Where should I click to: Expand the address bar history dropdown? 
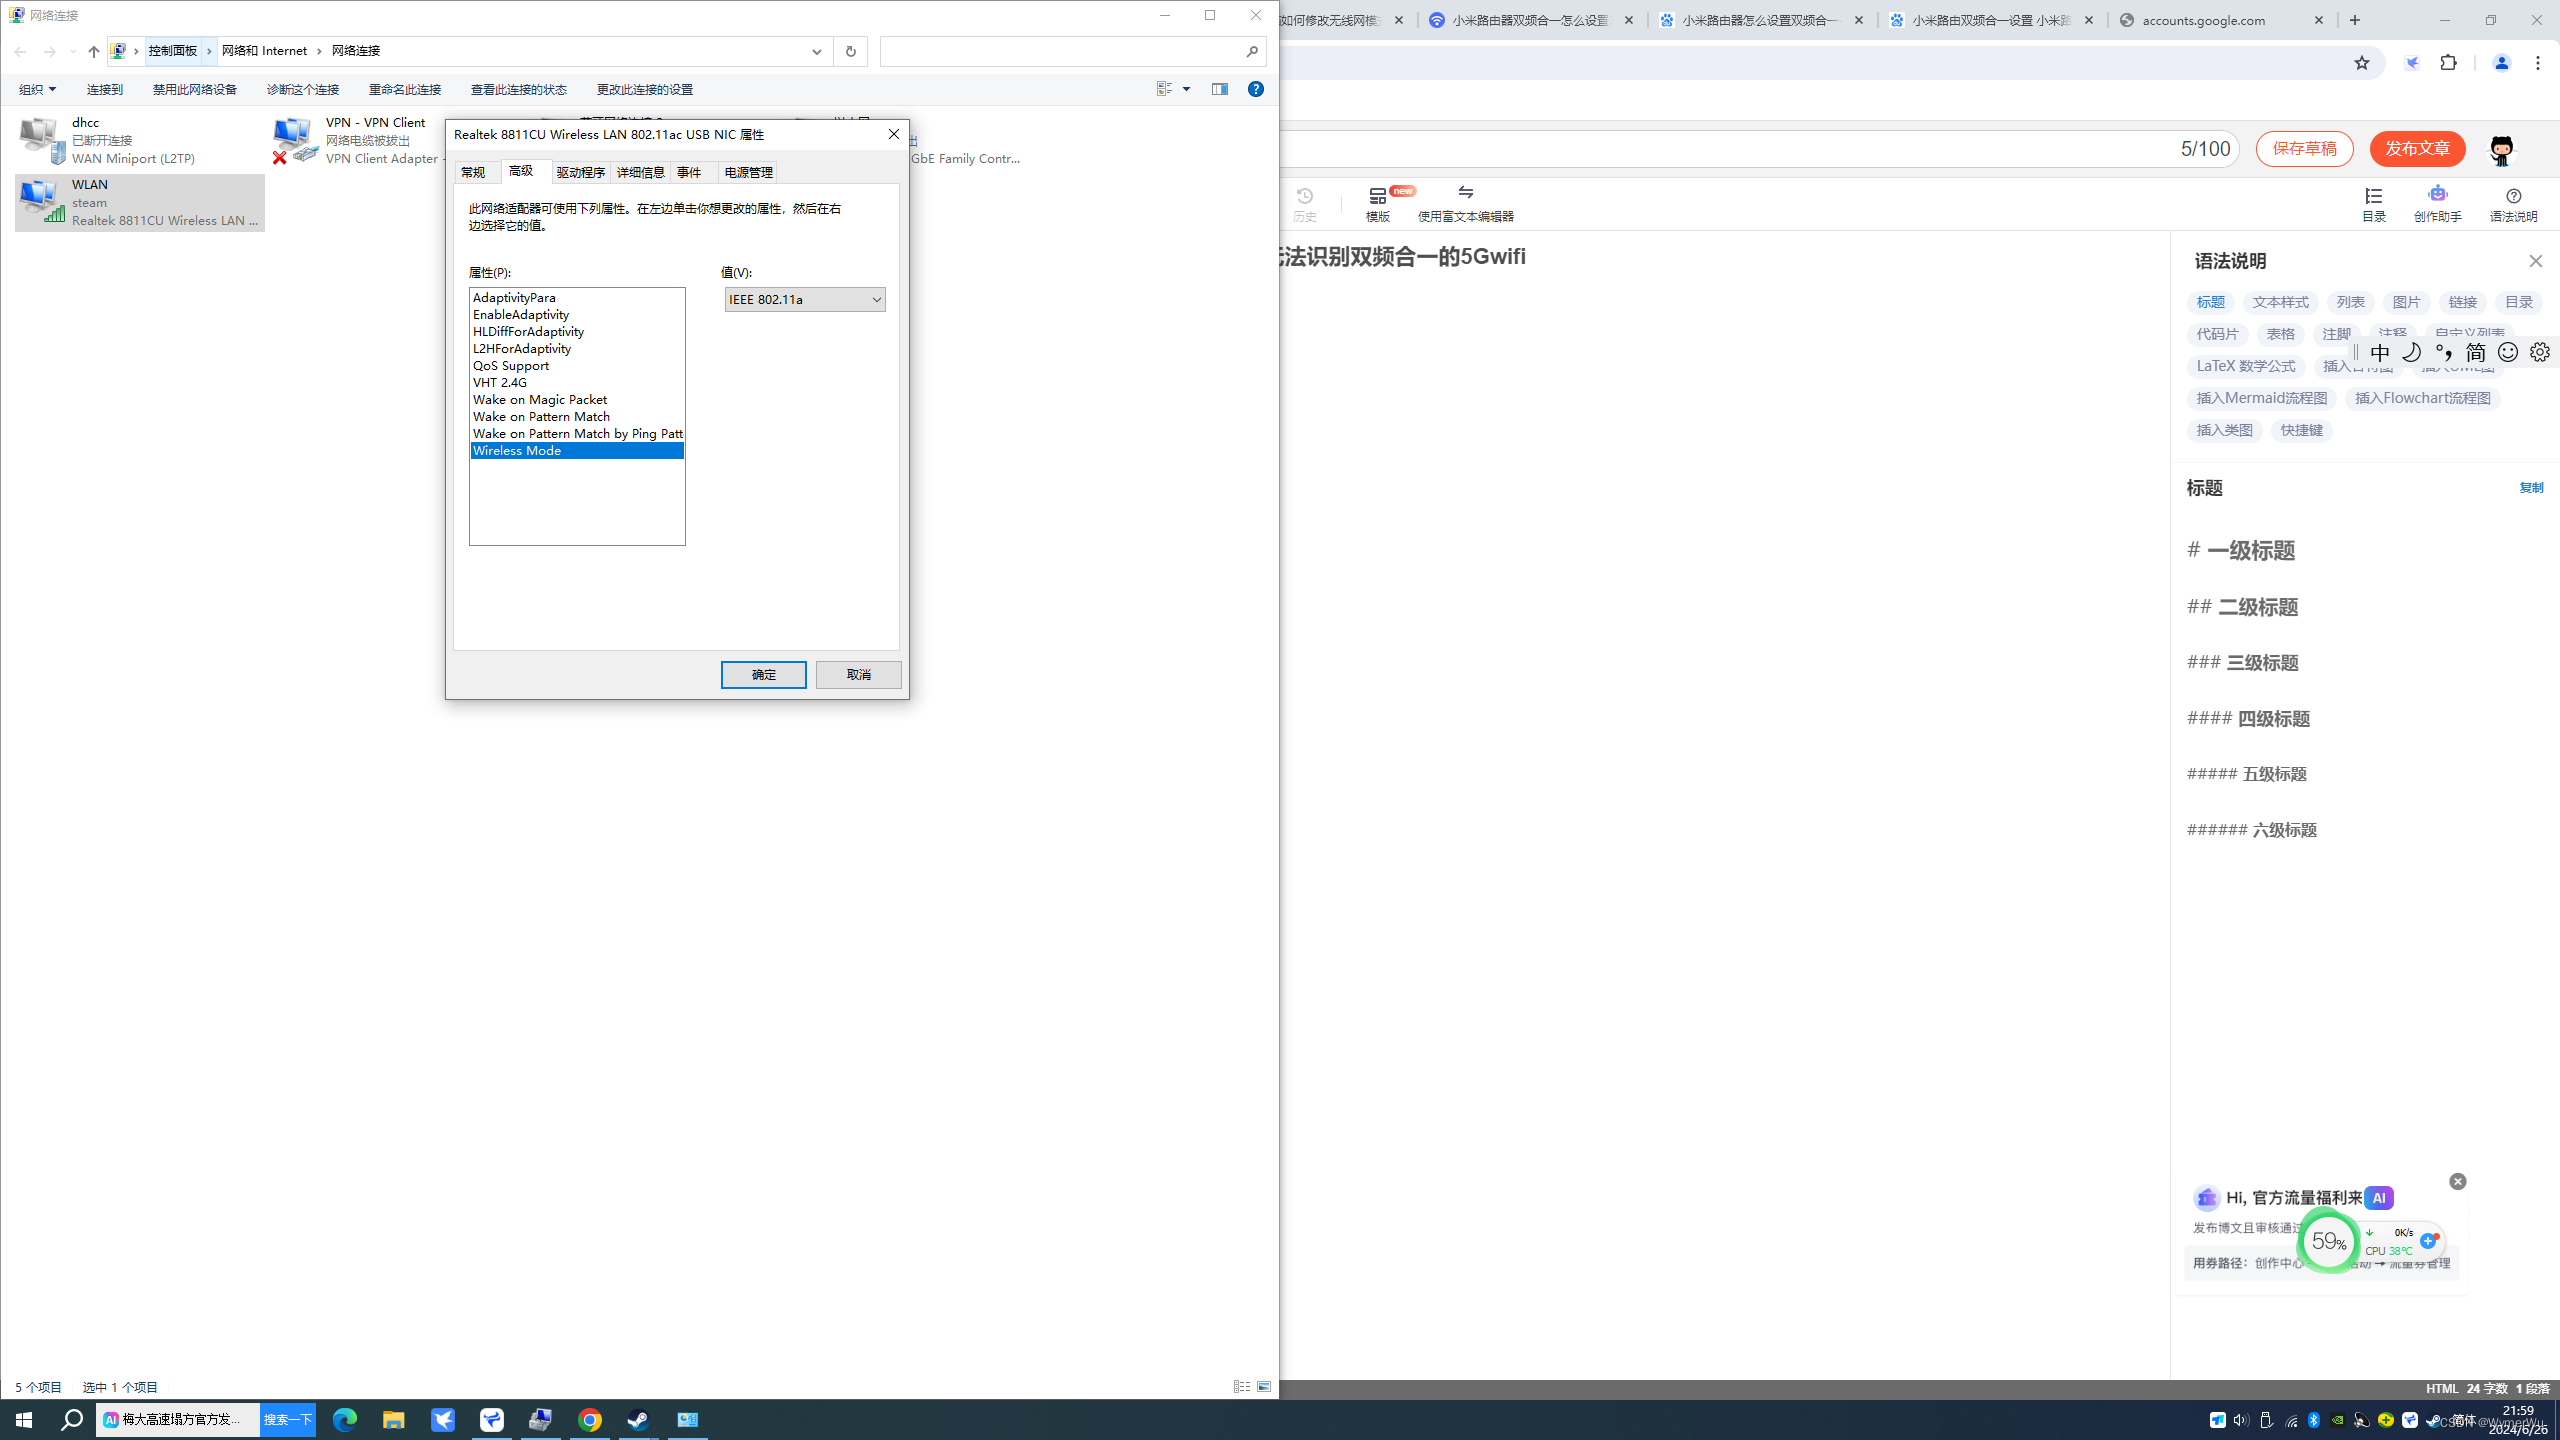coord(816,51)
